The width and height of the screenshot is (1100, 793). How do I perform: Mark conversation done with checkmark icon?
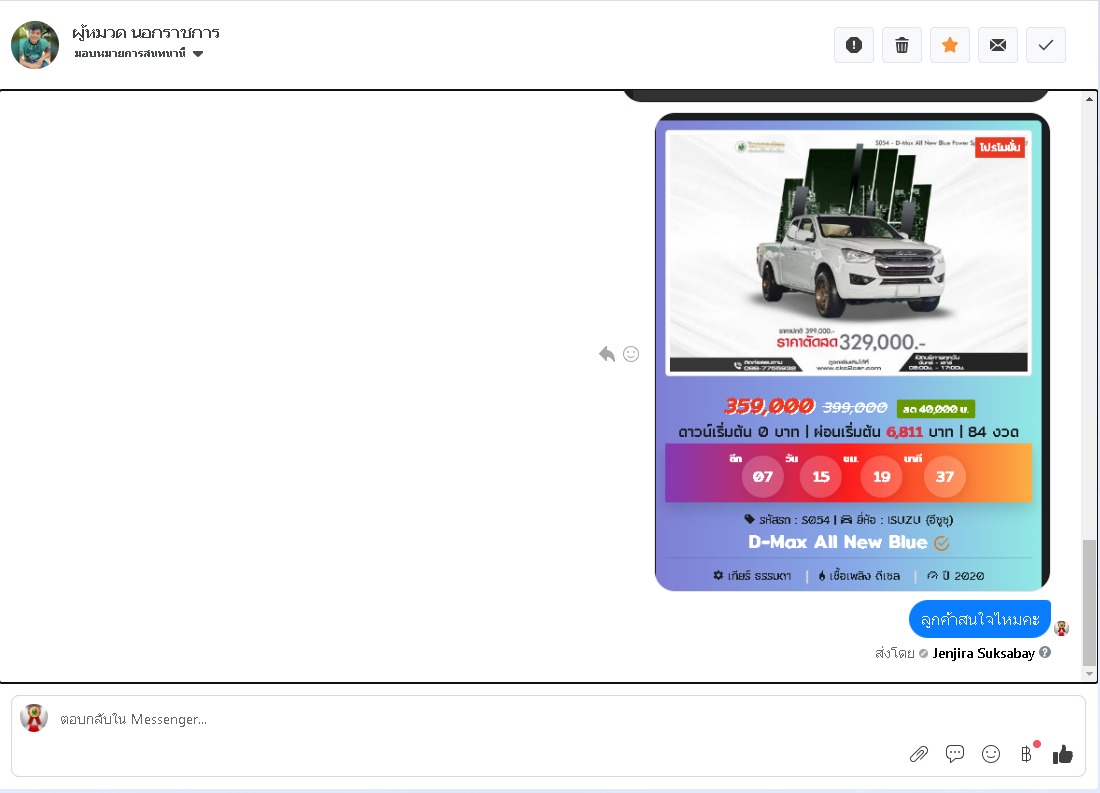tap(1046, 46)
